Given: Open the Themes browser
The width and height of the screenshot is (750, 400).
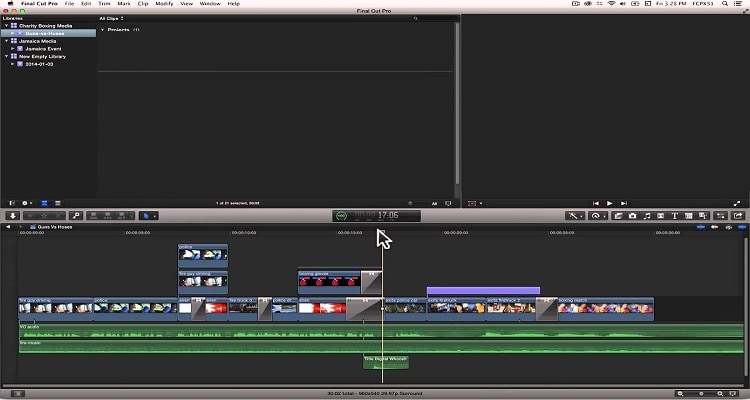Looking at the screenshot, I should 703,216.
